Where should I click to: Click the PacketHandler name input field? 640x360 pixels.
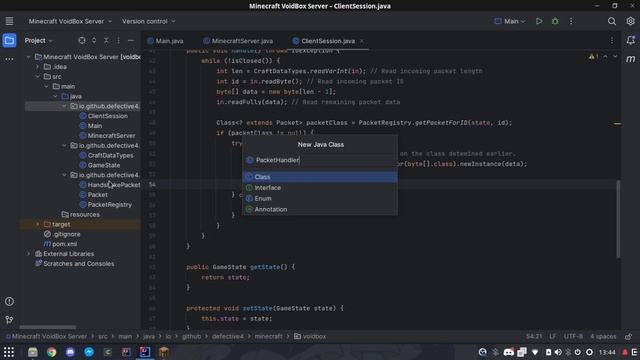320,160
